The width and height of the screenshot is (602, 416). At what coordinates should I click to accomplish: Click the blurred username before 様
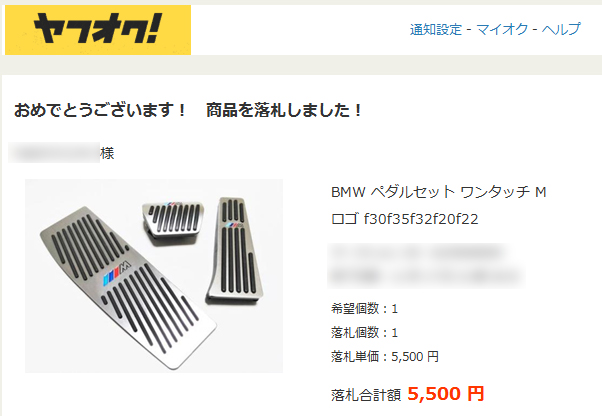click(x=54, y=153)
